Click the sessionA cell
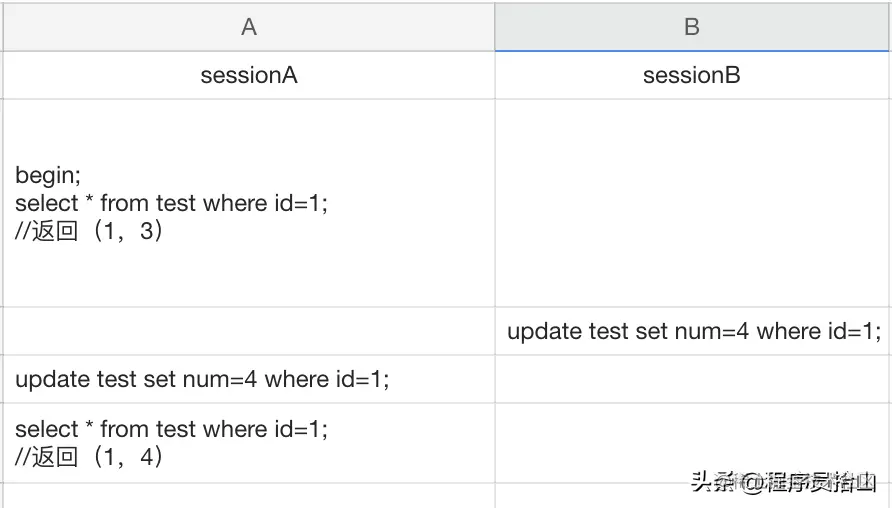This screenshot has width=892, height=508. (x=249, y=75)
